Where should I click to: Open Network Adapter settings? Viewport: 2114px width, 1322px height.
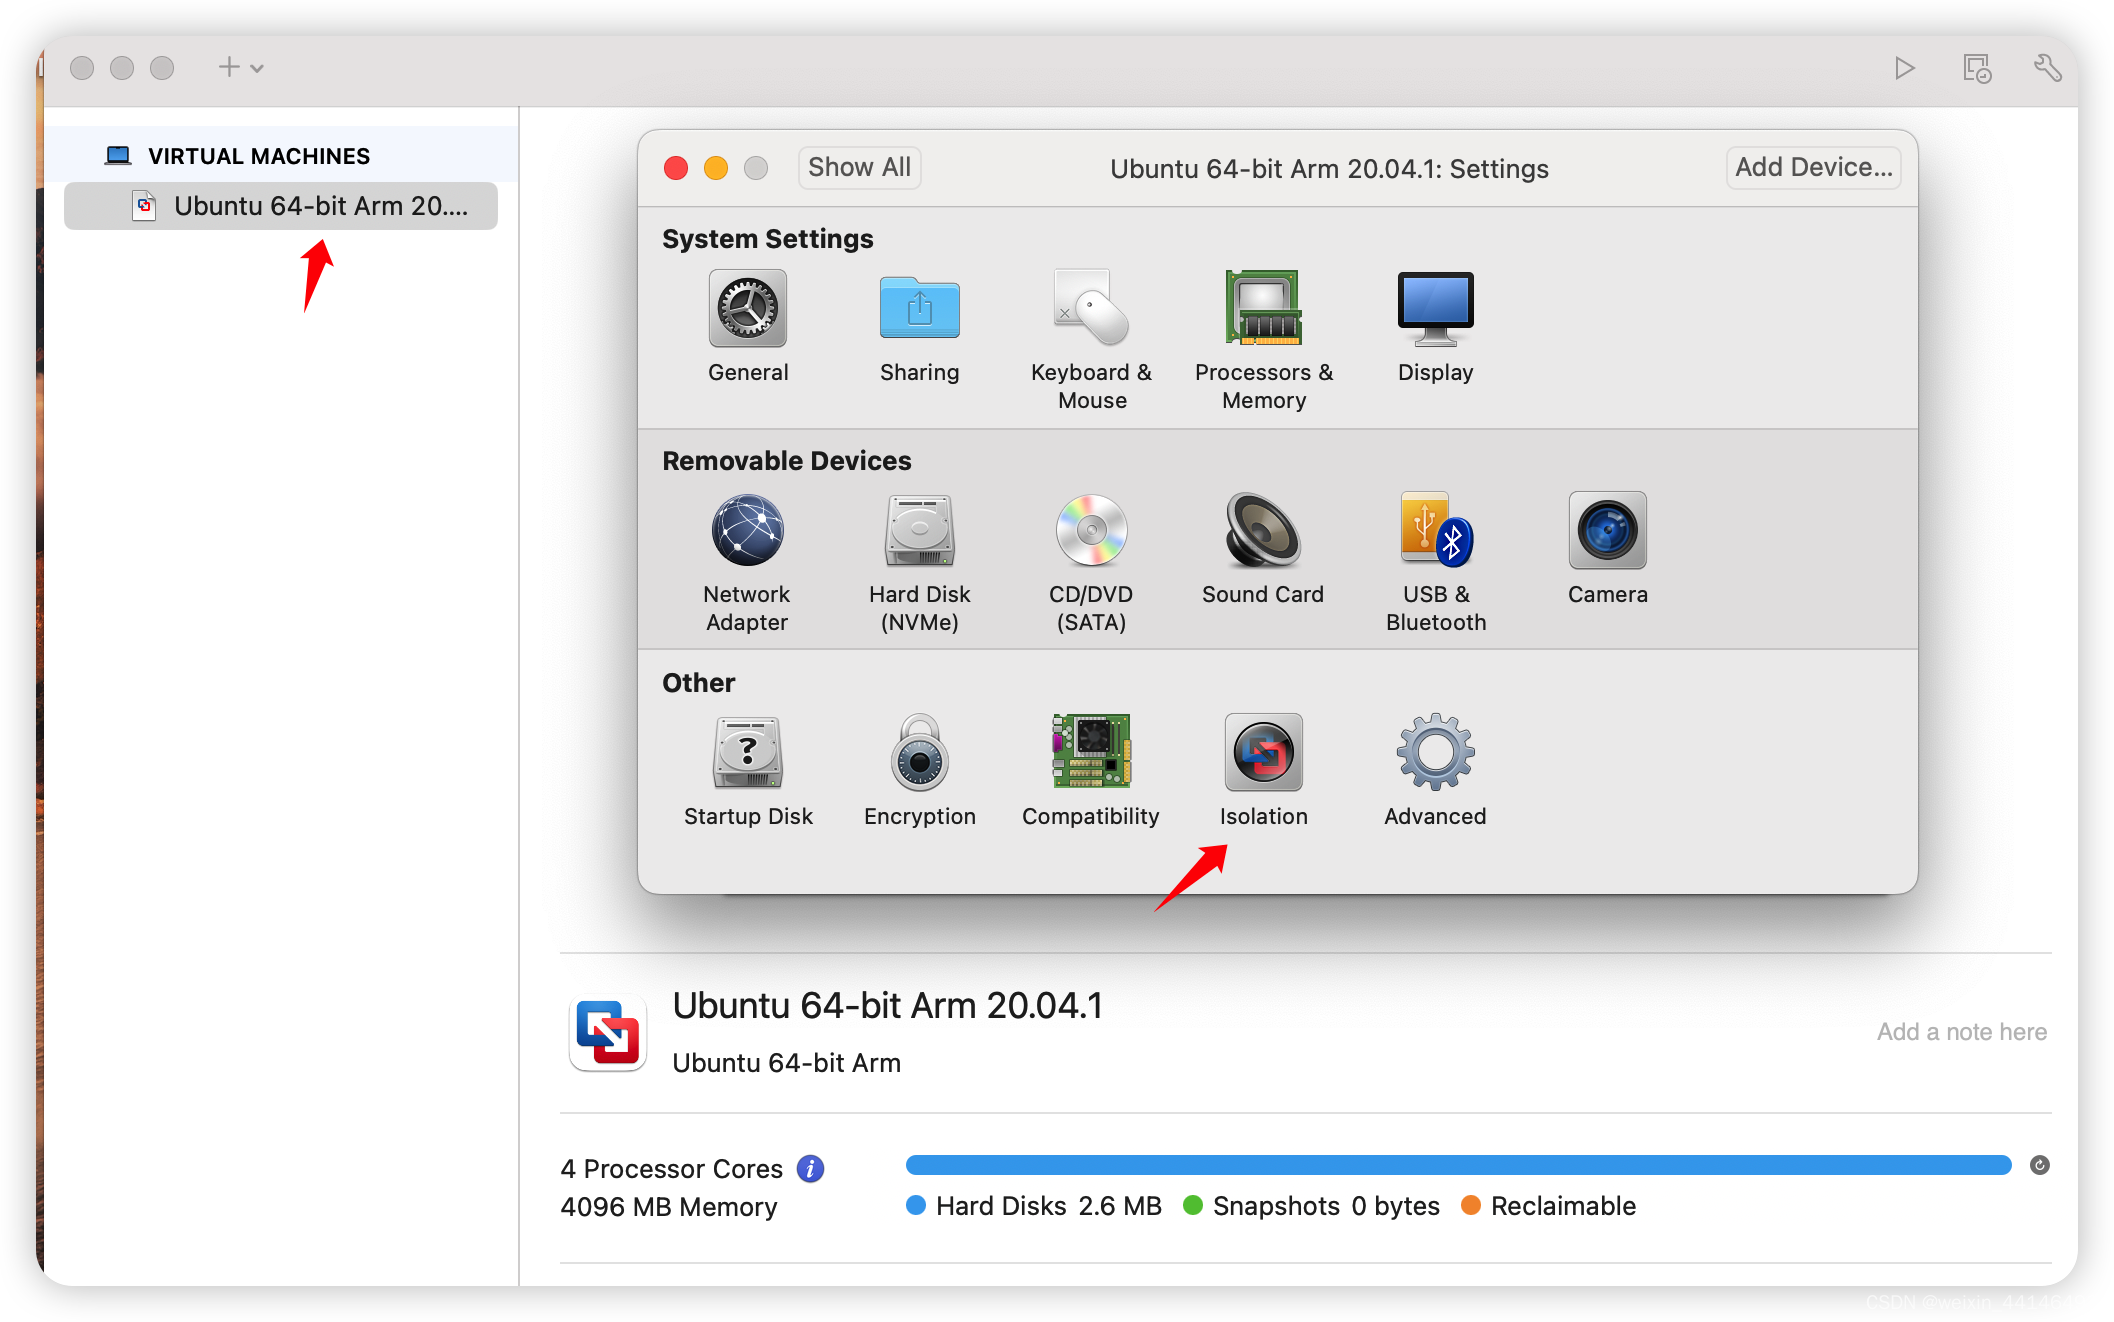coord(747,562)
